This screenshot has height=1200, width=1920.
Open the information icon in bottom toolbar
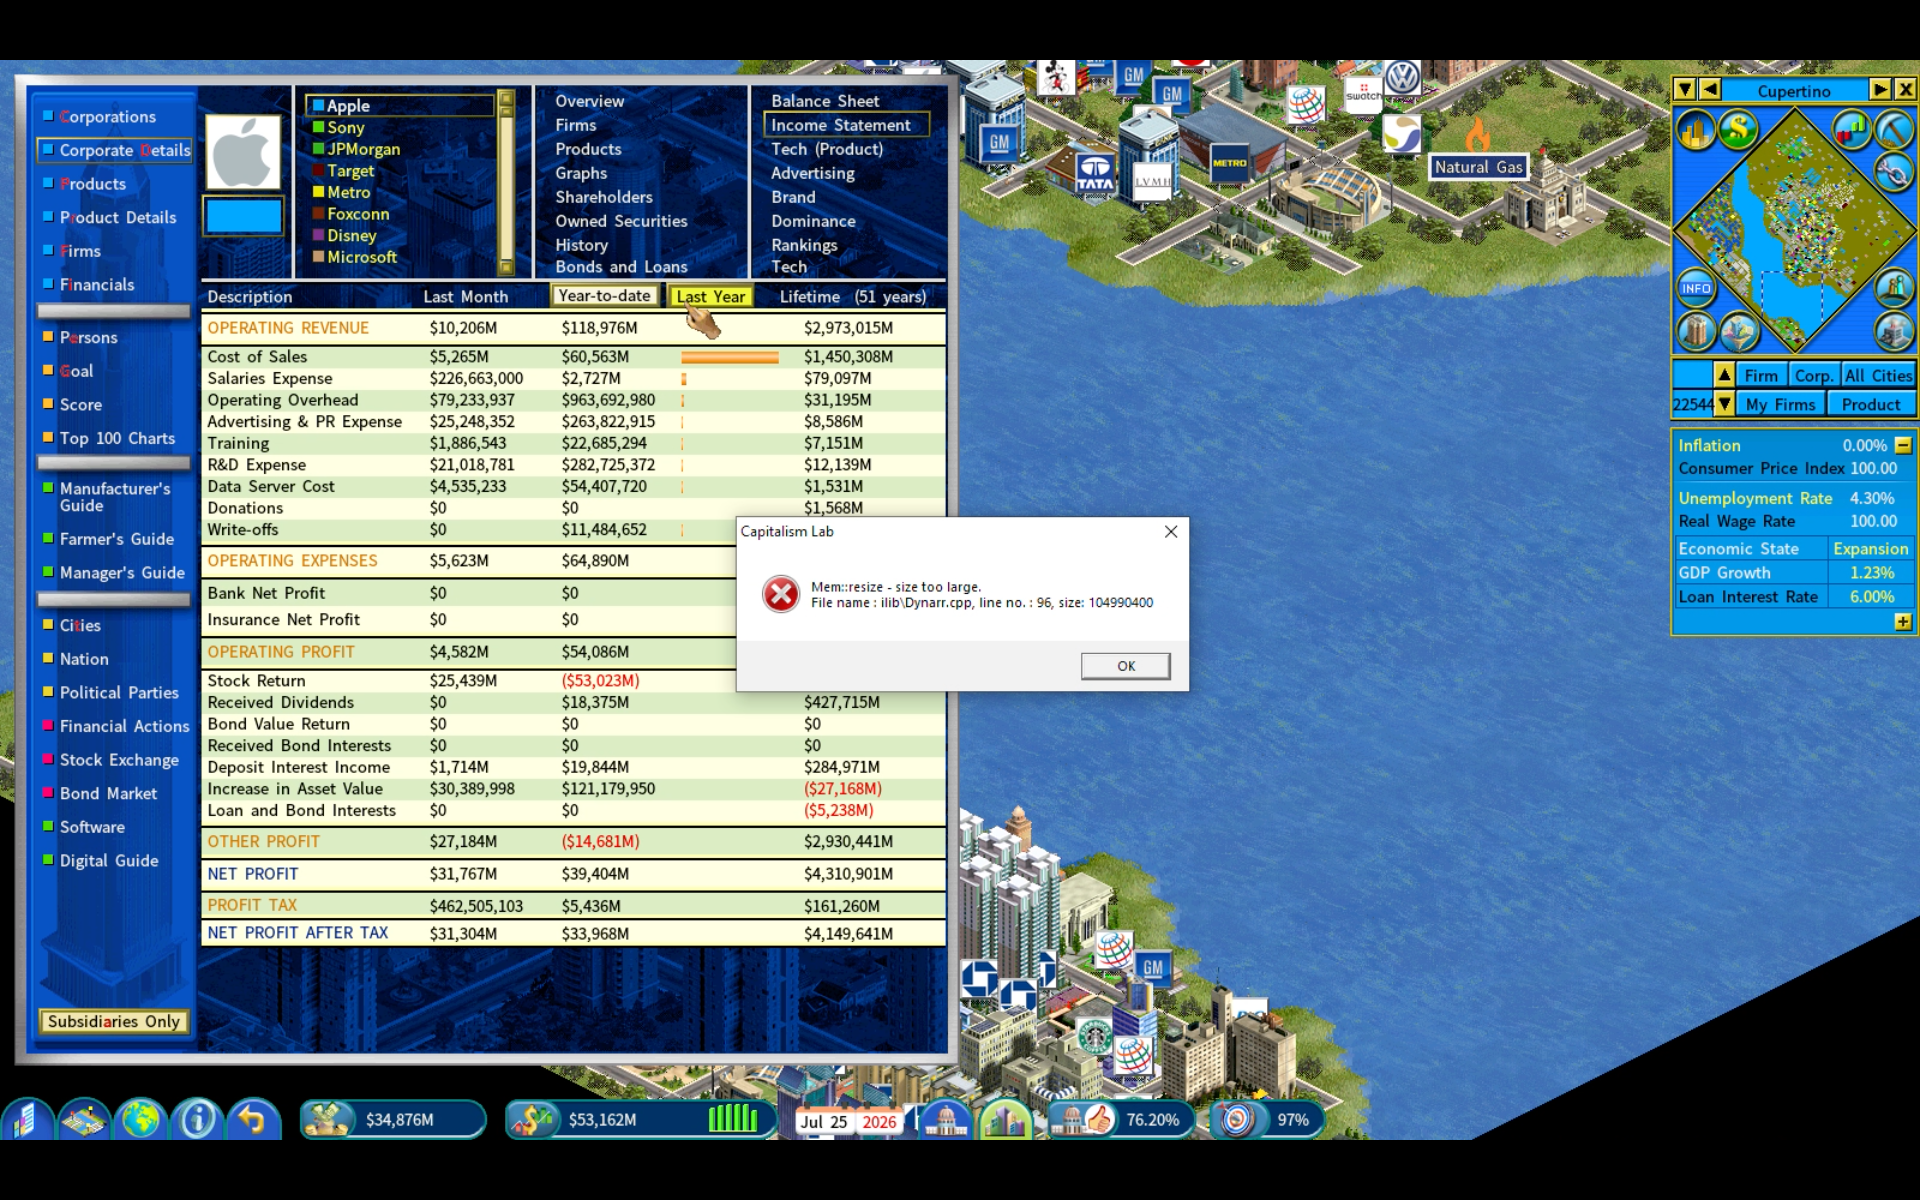coord(197,1119)
